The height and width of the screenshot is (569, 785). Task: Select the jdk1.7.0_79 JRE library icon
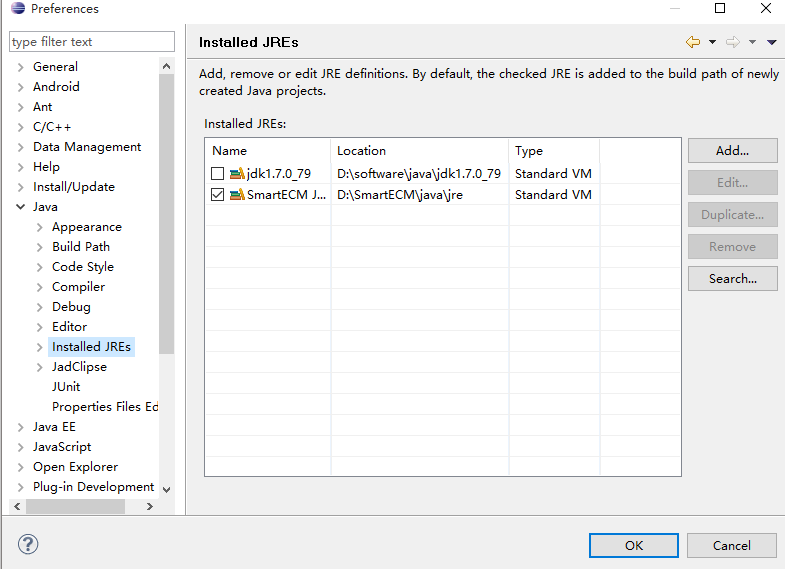[x=237, y=174]
